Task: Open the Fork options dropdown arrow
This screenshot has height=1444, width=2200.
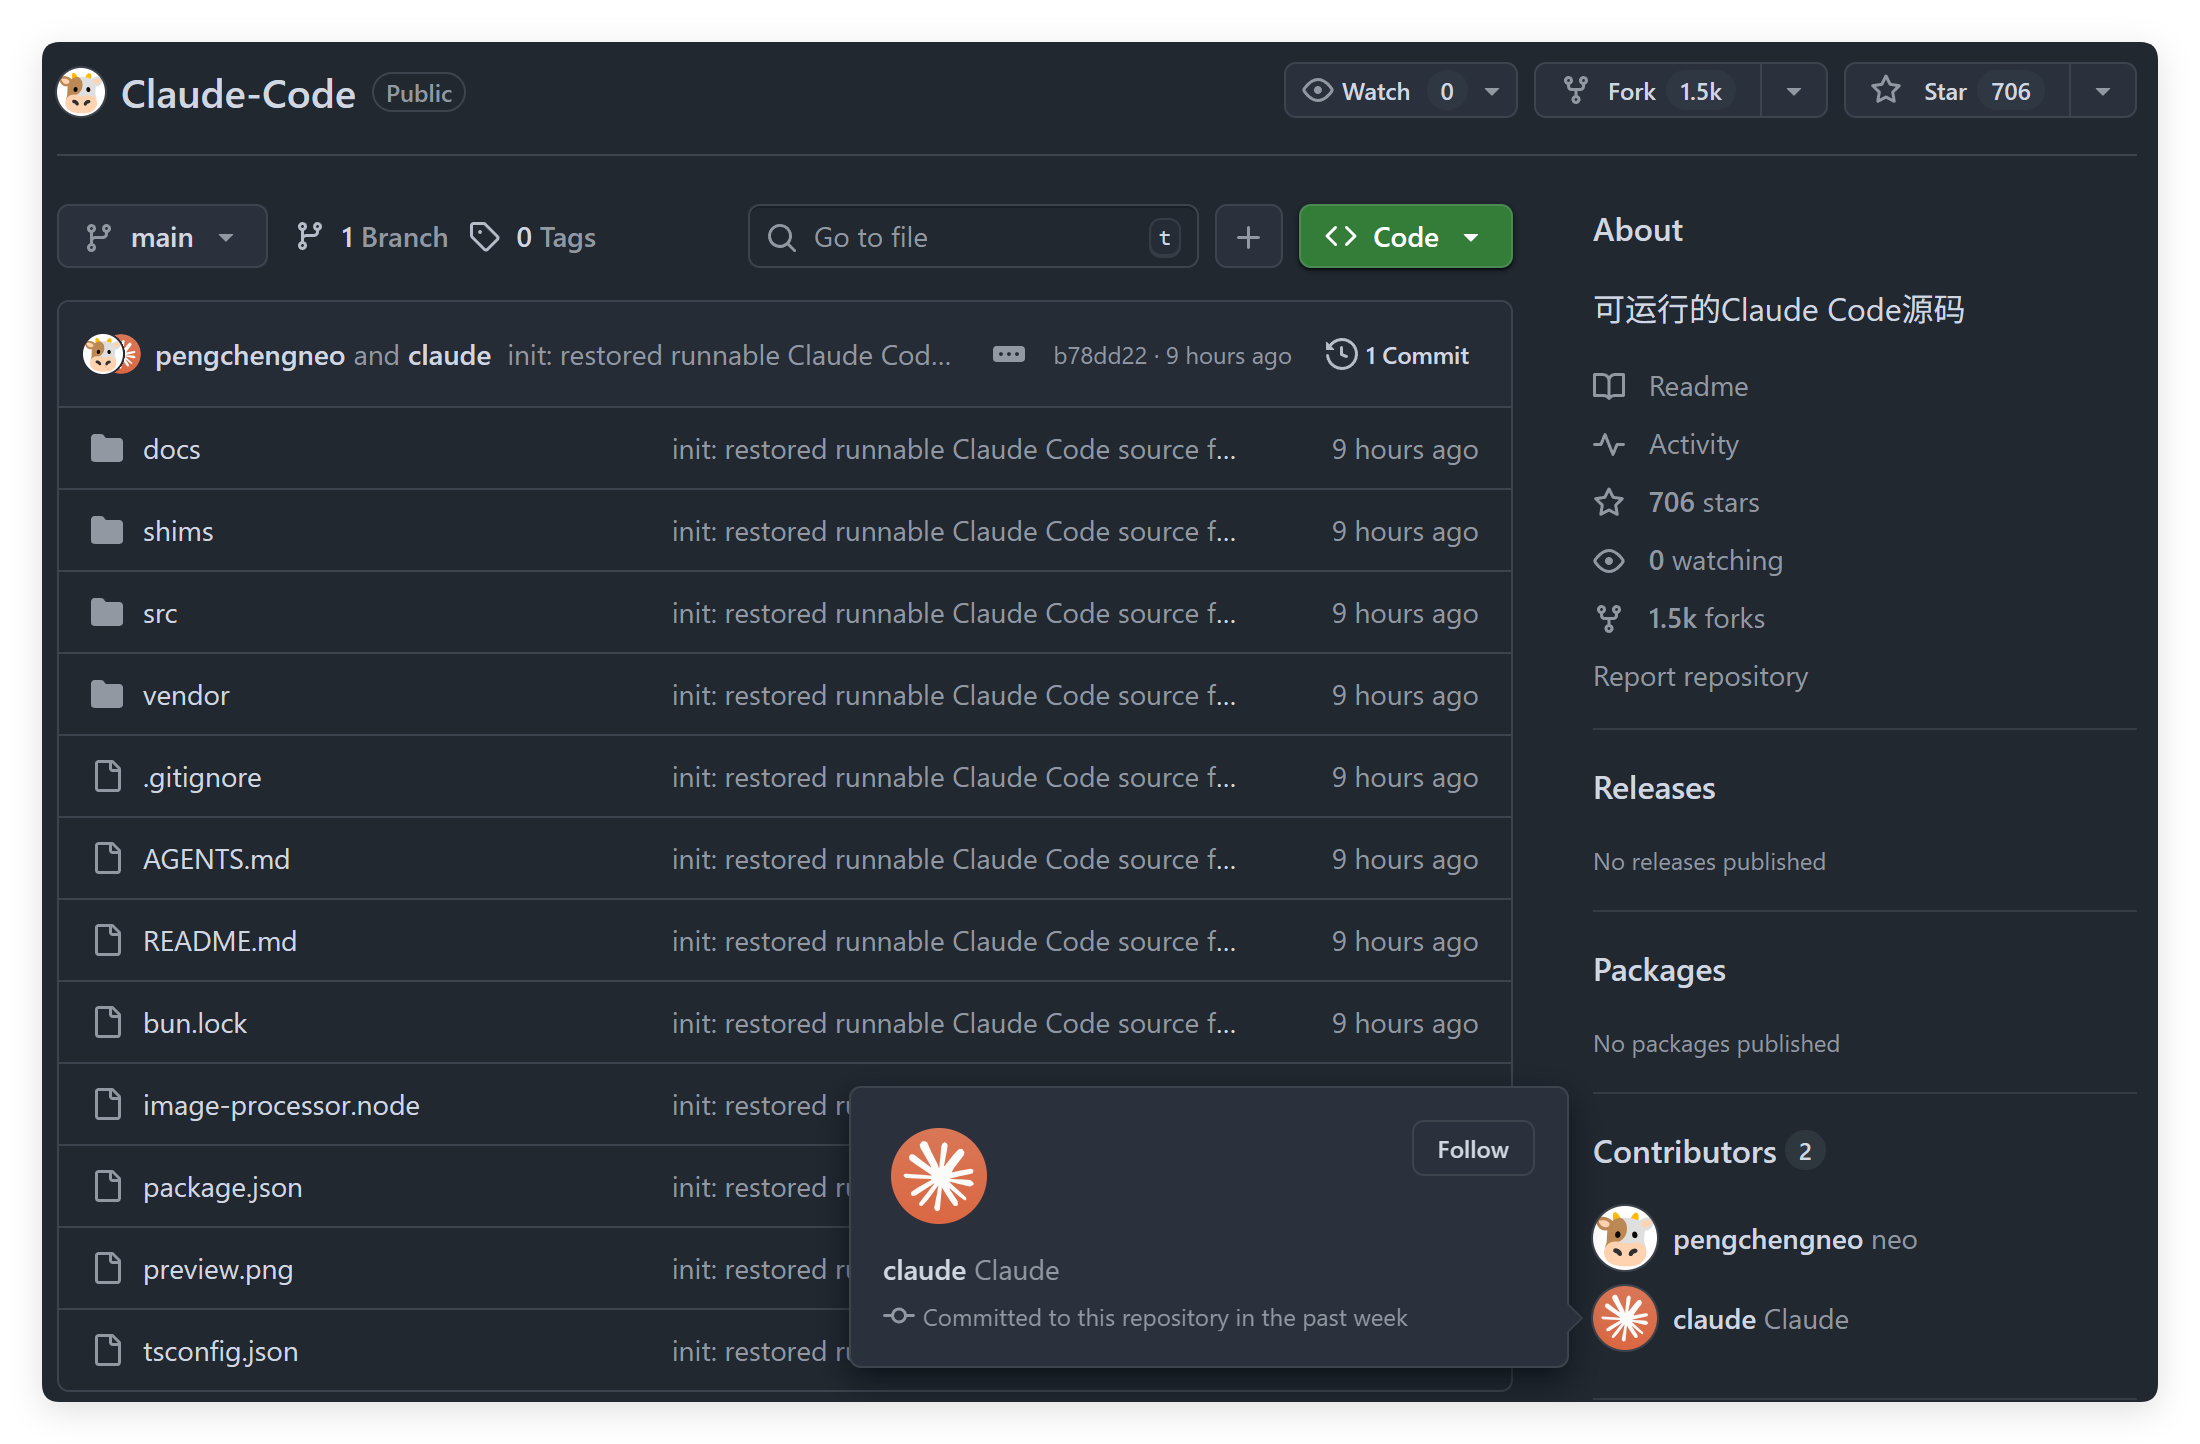Action: coord(1794,91)
